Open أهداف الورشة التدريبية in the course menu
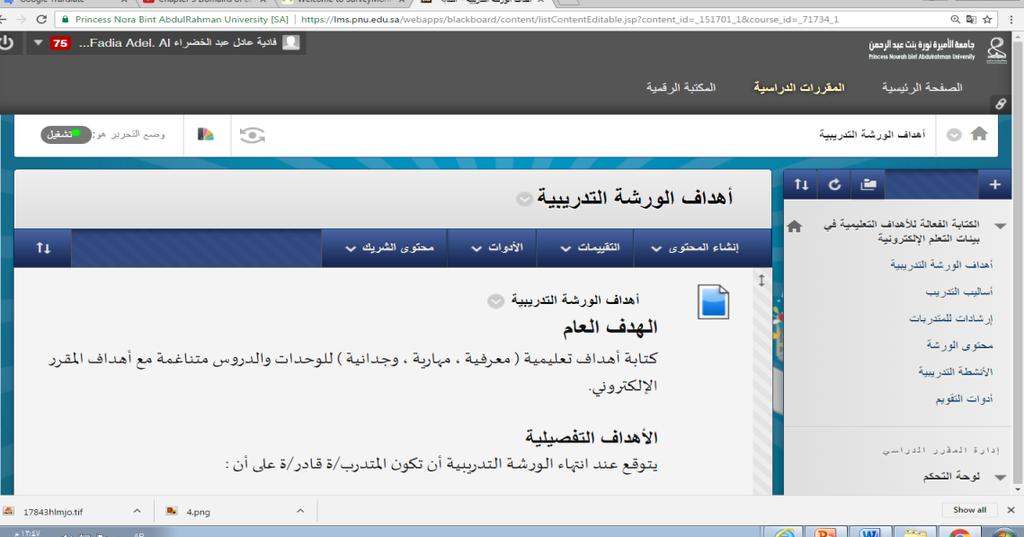1024x537 pixels. 941,265
